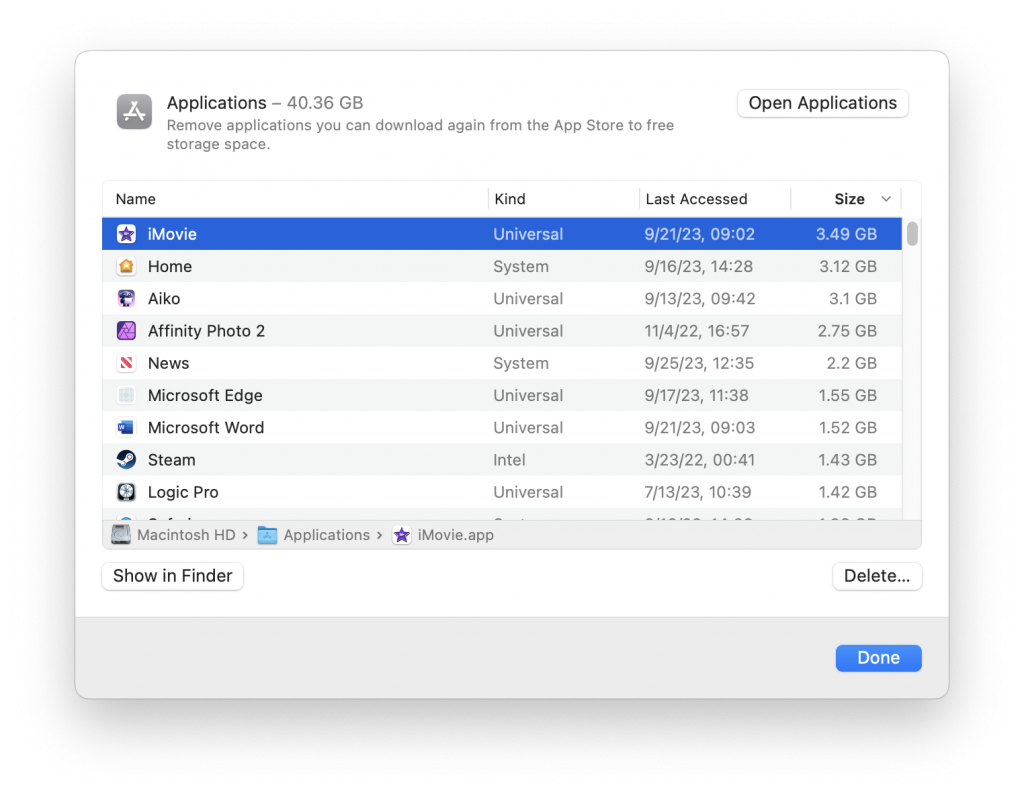This screenshot has width=1024, height=798.
Task: Open the Size sort dropdown chevron
Action: click(x=886, y=199)
